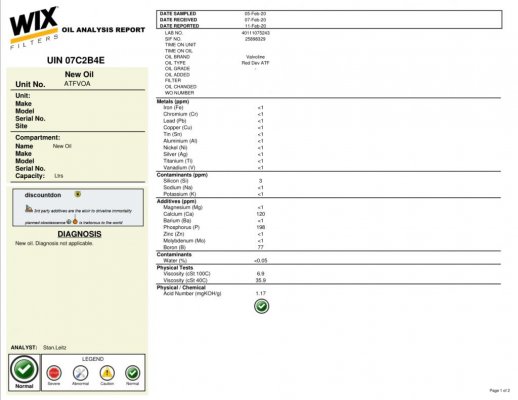Click the globe icon in signature box
The height and width of the screenshot is (400, 518).
tap(69, 222)
